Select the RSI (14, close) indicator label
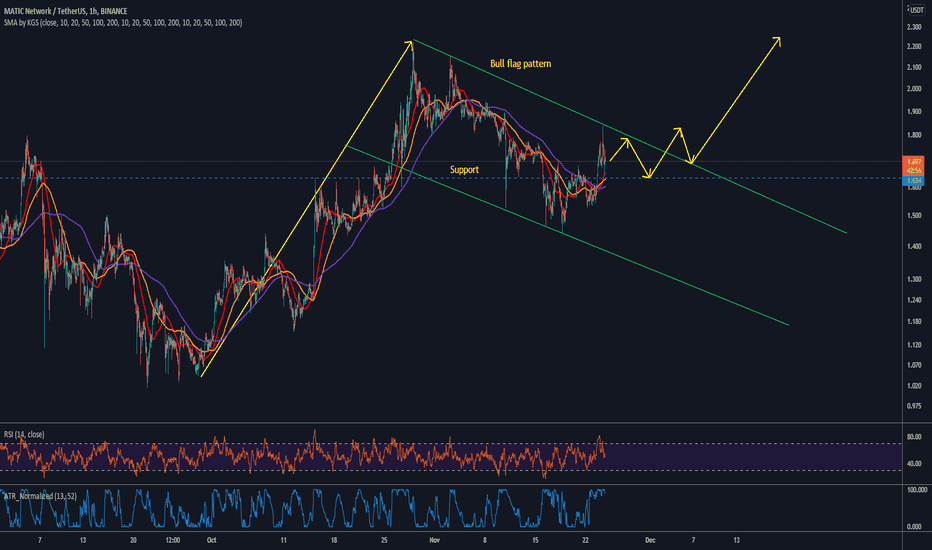The image size is (932, 550). 24,435
